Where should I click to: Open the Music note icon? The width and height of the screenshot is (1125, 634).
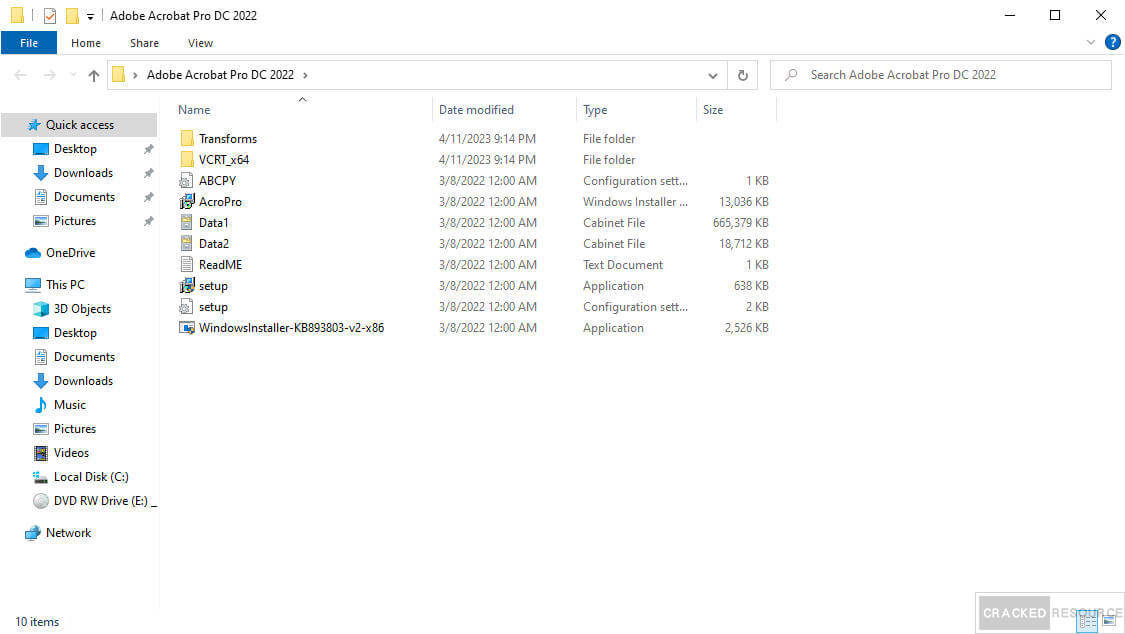(41, 405)
